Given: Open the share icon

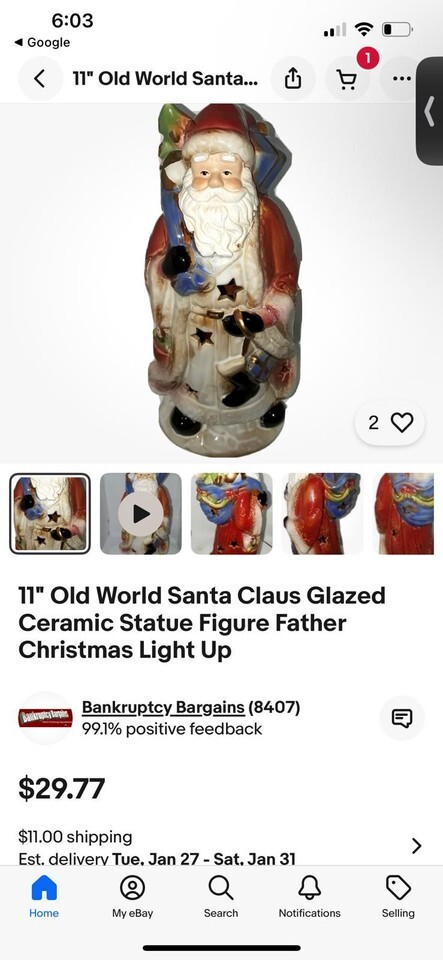Looking at the screenshot, I should tap(292, 78).
